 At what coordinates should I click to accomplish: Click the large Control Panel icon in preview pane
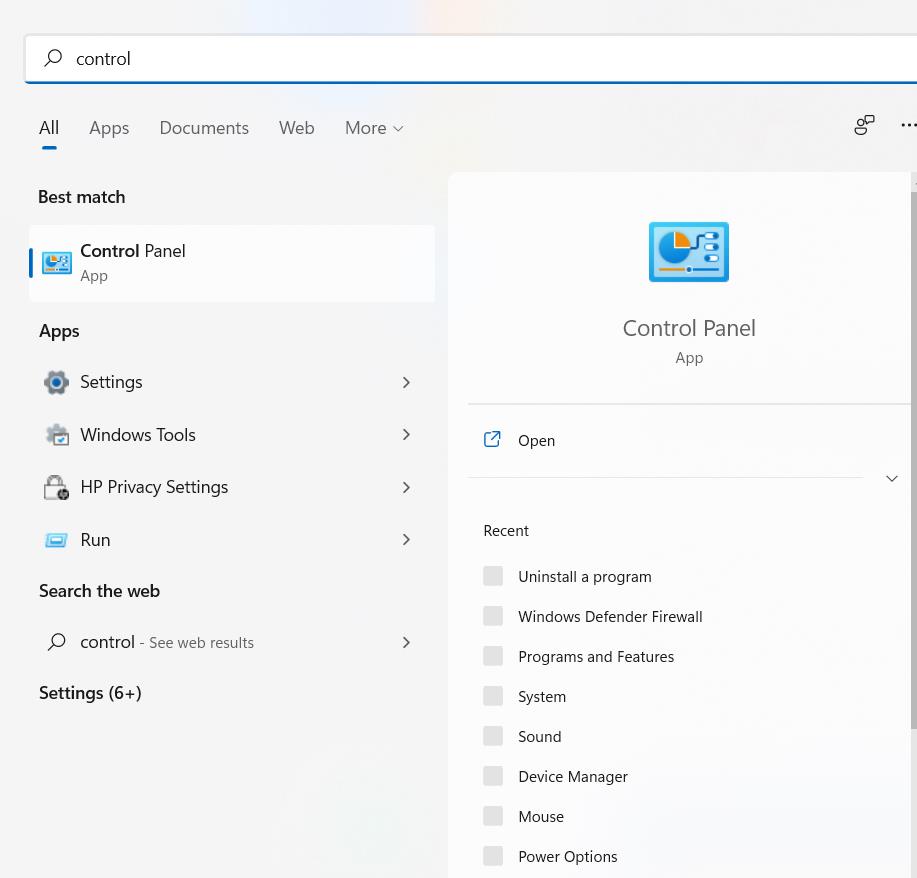(x=689, y=252)
